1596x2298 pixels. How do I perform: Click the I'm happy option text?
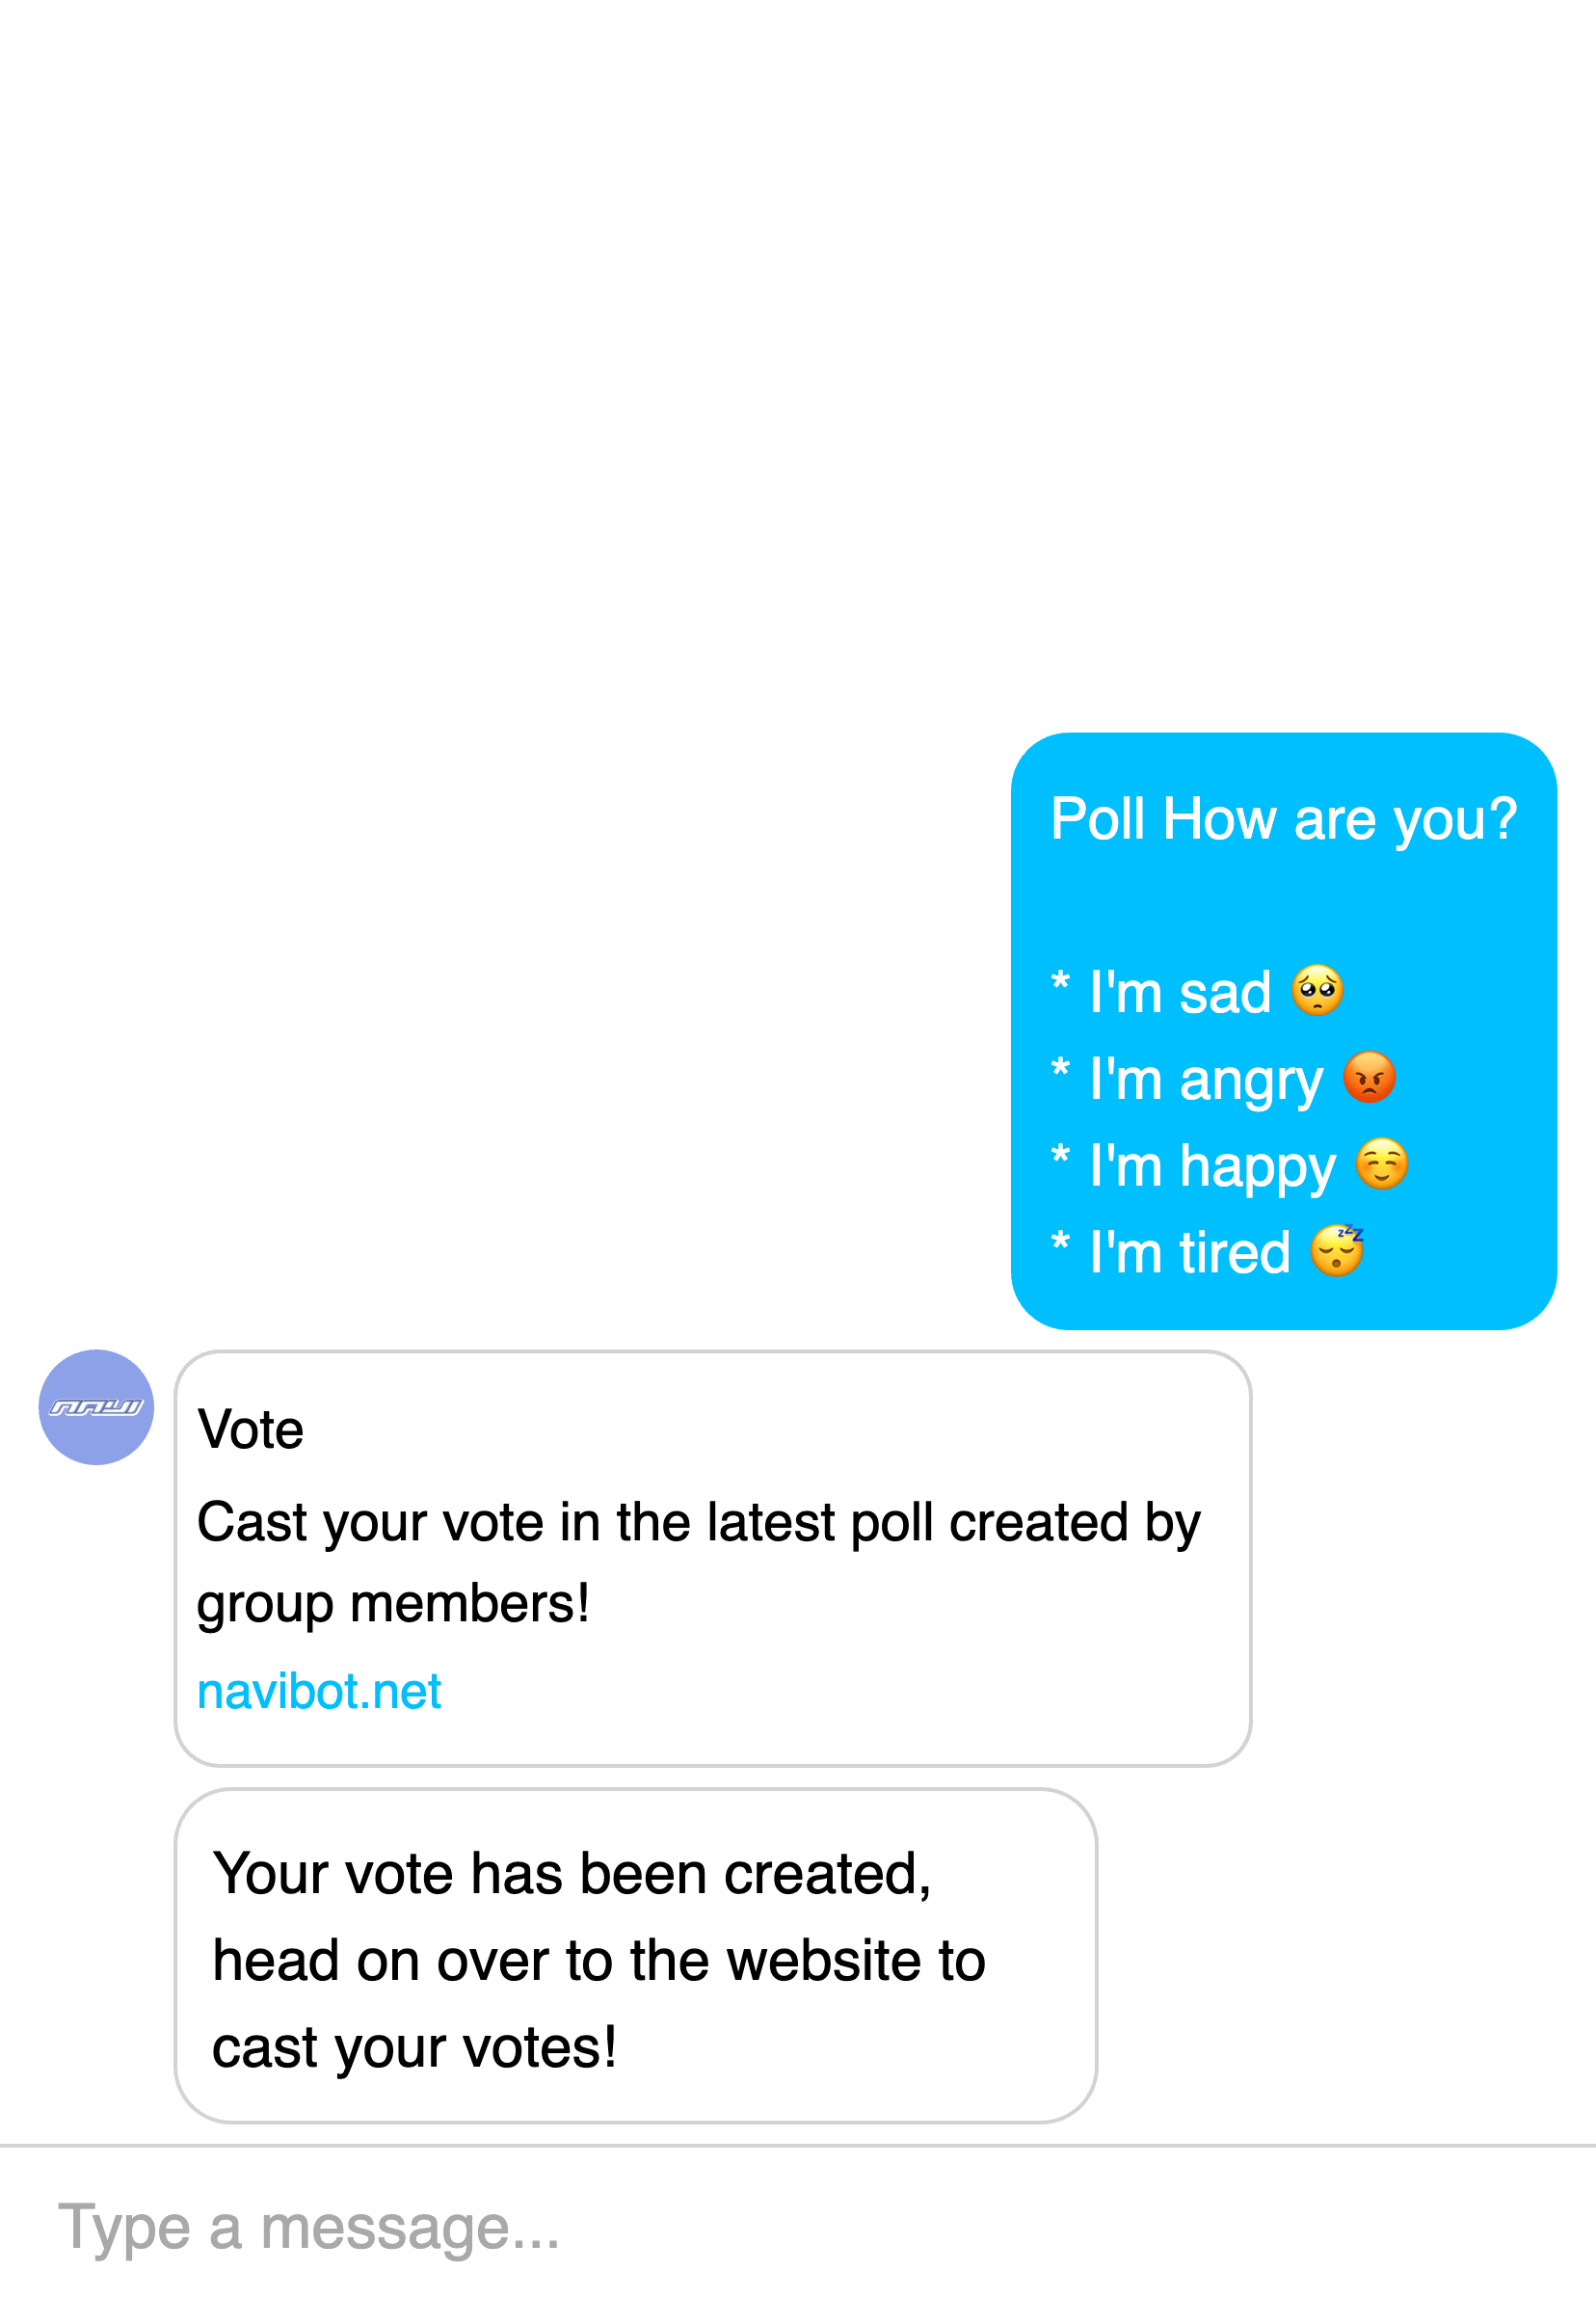coord(1212,1166)
